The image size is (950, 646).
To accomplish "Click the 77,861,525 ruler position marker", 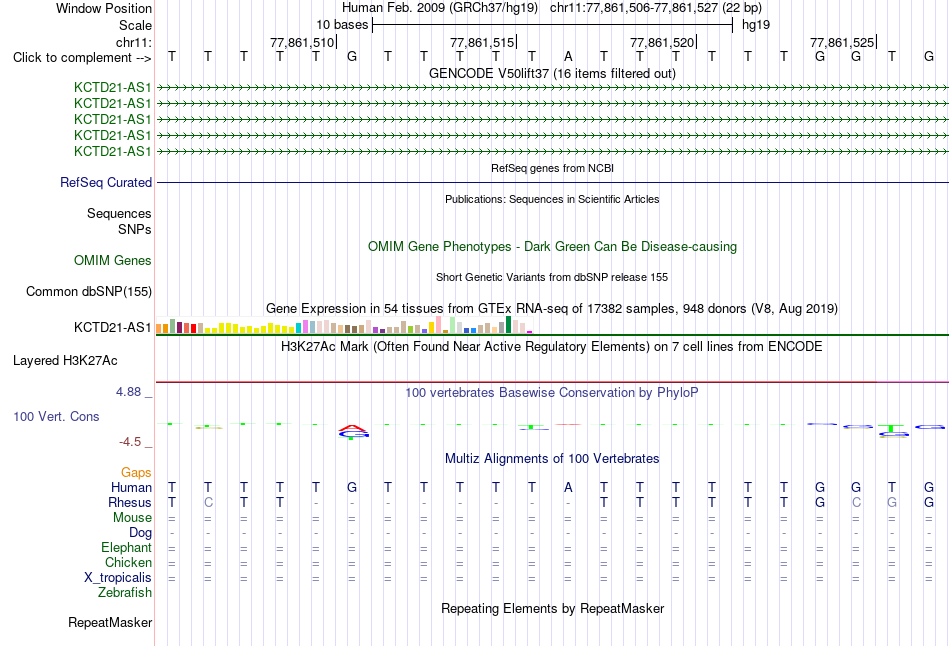I will (843, 42).
